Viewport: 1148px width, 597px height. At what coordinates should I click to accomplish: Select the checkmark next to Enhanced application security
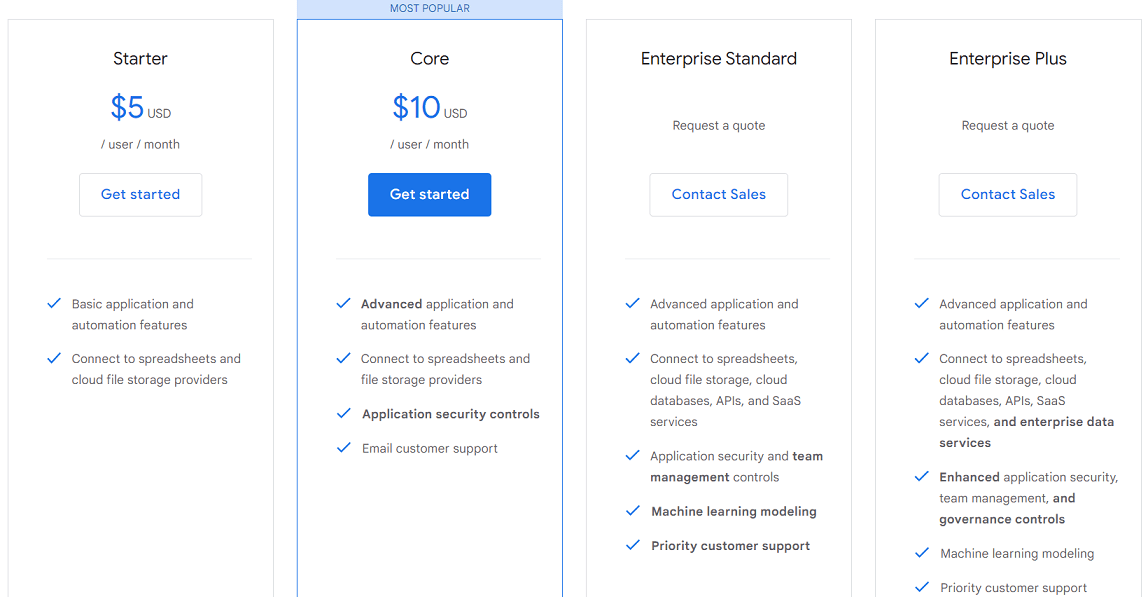pyautogui.click(x=922, y=477)
